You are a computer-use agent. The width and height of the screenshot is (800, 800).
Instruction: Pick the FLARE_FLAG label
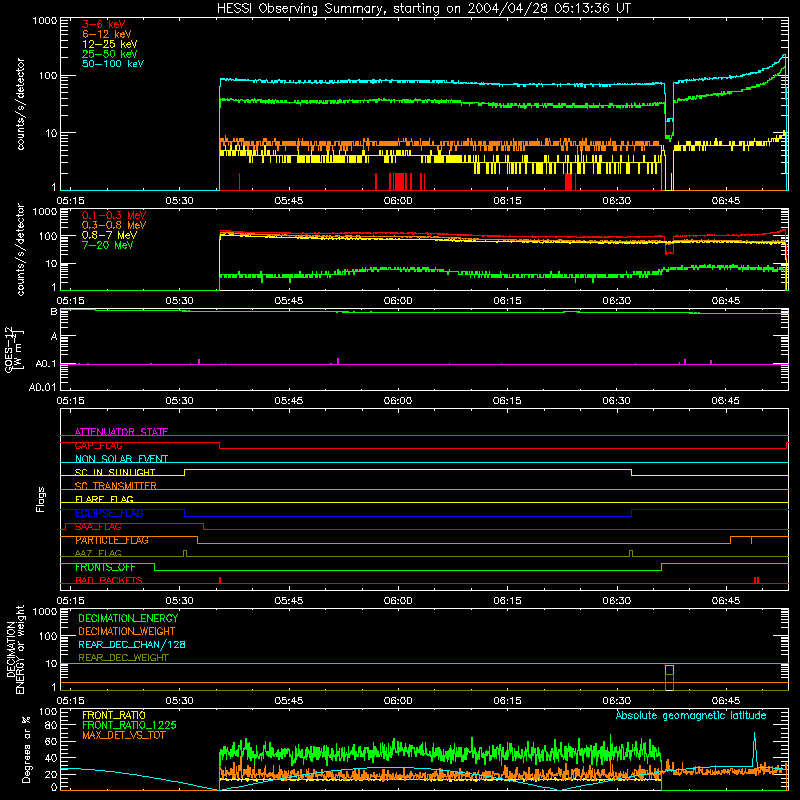coord(104,499)
